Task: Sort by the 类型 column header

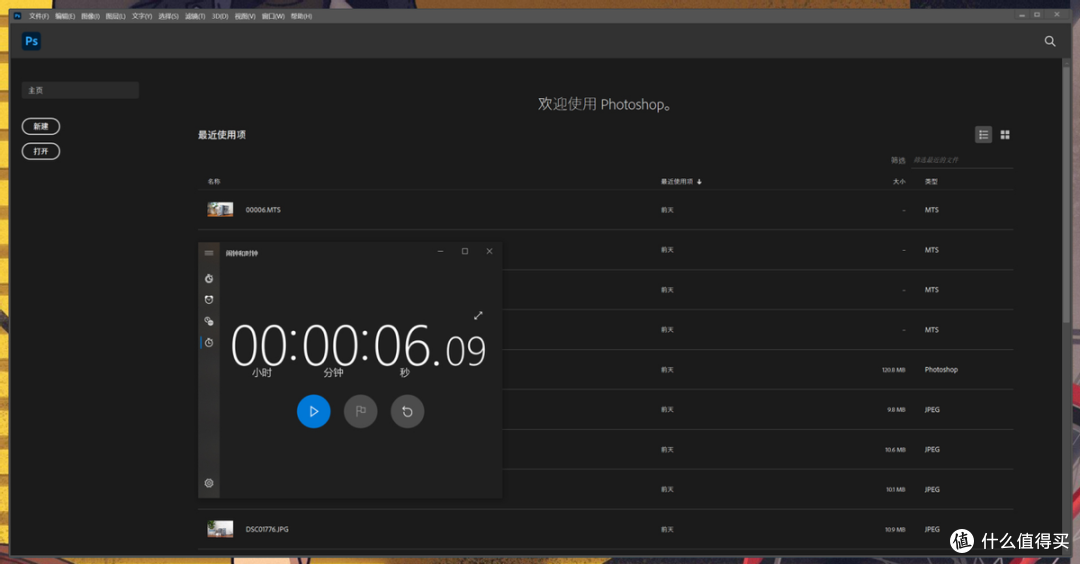Action: point(931,182)
